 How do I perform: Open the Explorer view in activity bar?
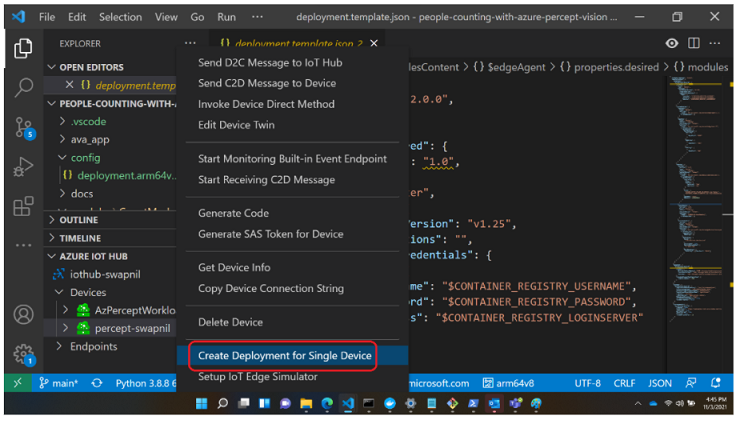click(23, 48)
